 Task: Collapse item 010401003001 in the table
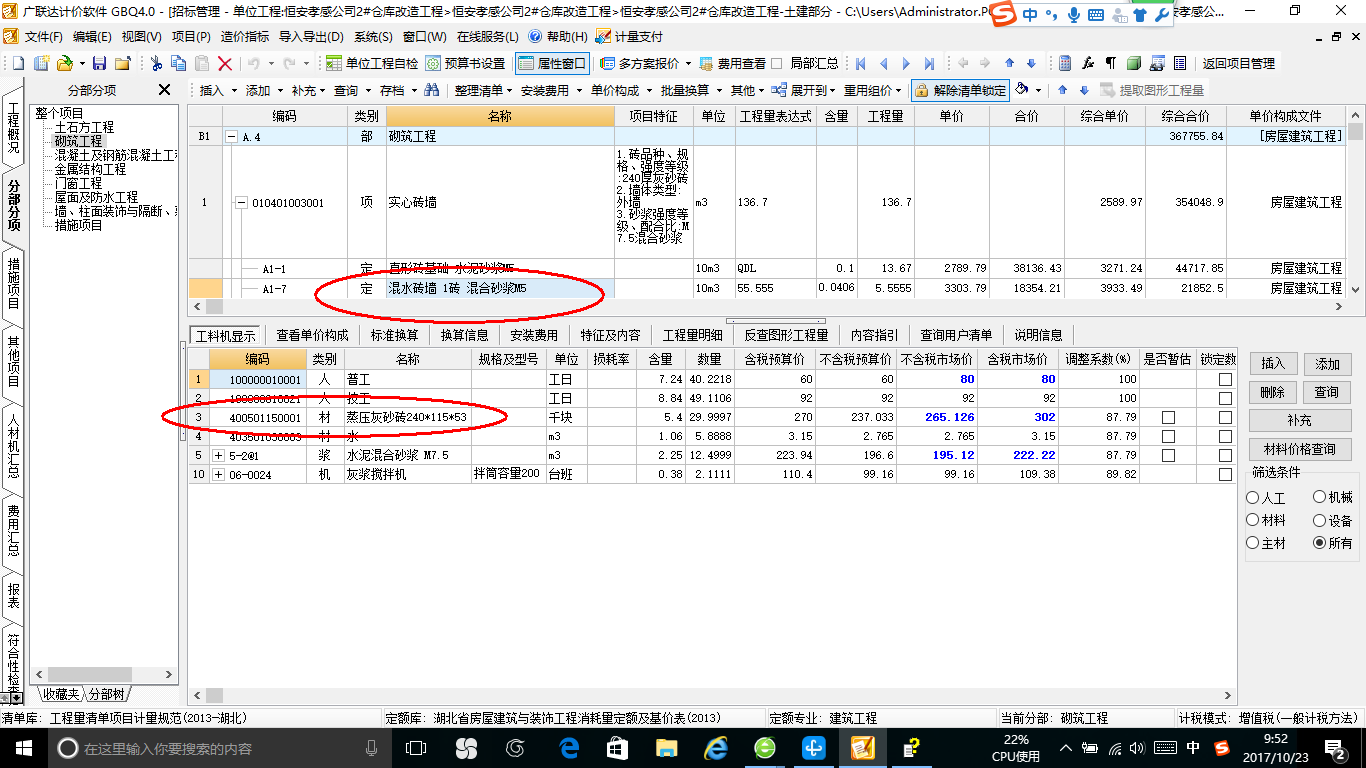coord(240,203)
